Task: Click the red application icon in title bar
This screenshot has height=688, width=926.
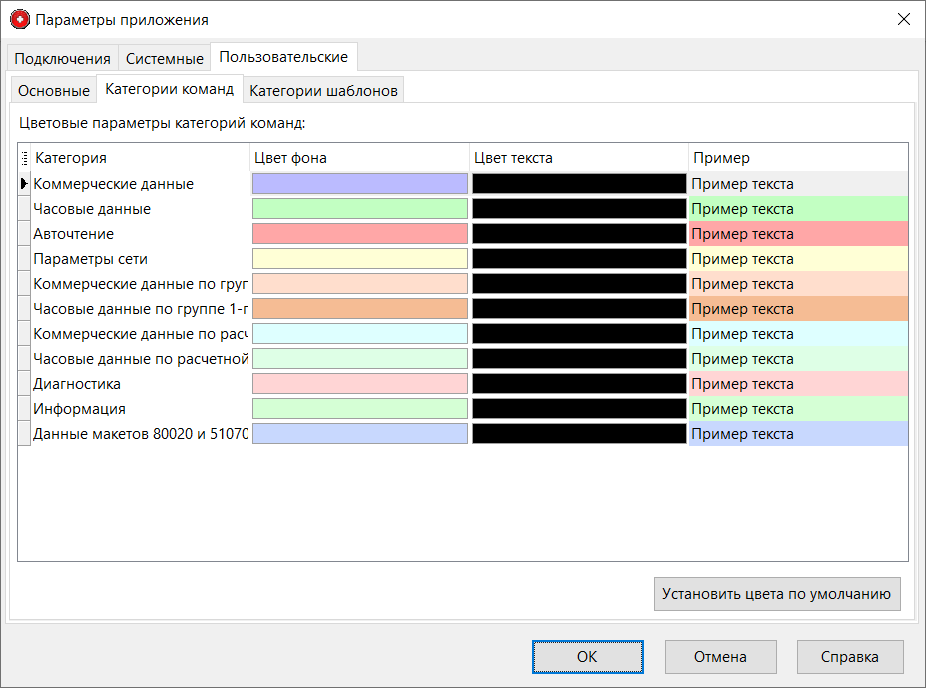Action: [x=20, y=20]
